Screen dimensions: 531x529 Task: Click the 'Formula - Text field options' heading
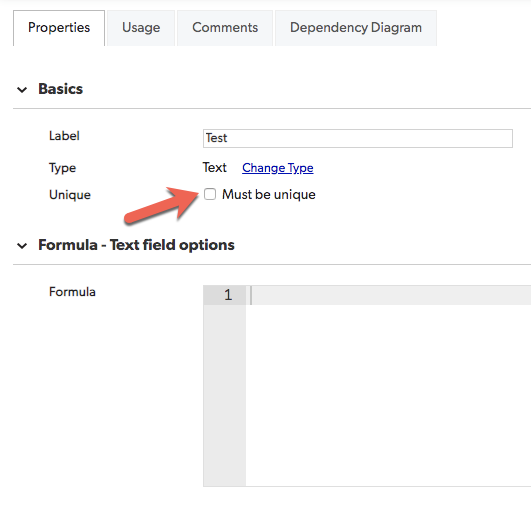pyautogui.click(x=136, y=245)
